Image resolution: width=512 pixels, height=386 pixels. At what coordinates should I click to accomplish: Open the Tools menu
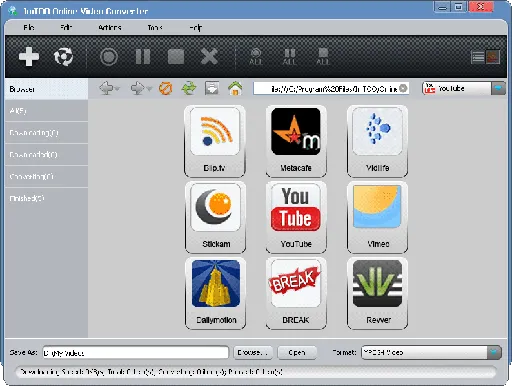(155, 27)
